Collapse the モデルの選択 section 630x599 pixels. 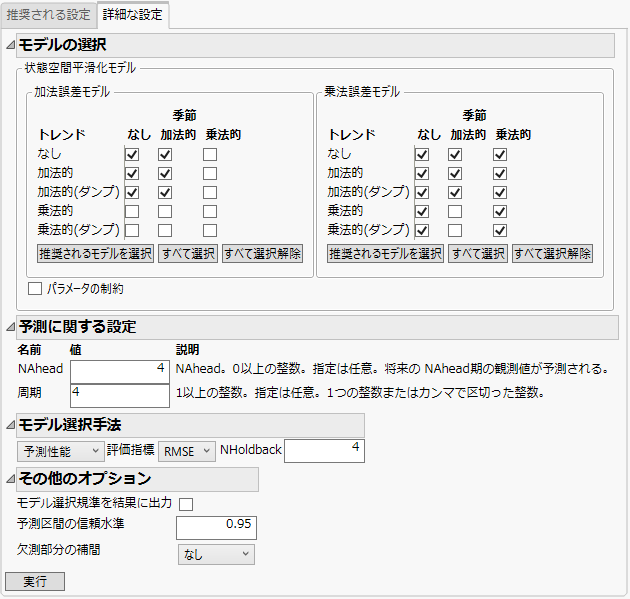(x=10, y=45)
